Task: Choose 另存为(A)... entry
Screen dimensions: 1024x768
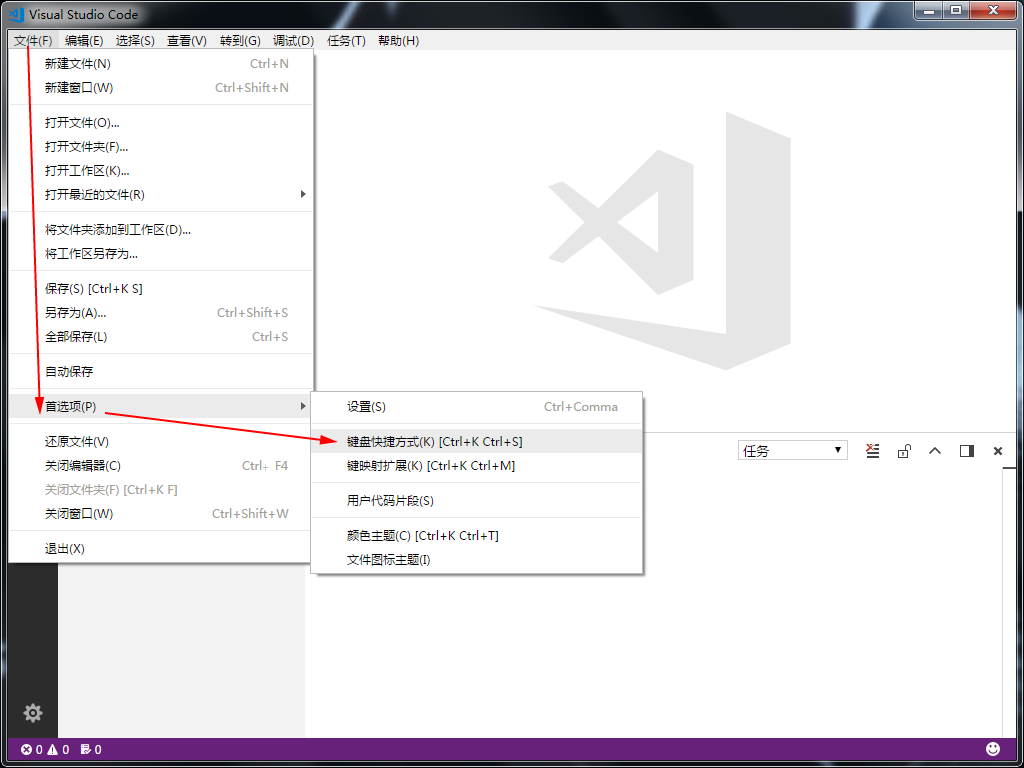Action: click(161, 313)
